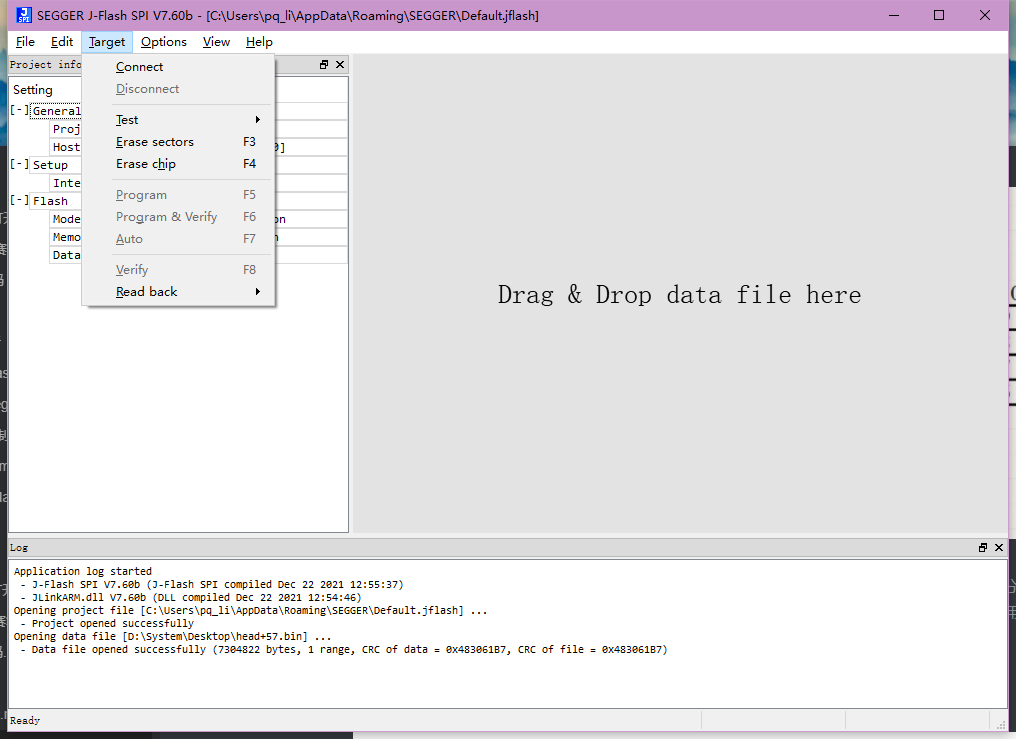Click the Setting column header
Image resolution: width=1016 pixels, height=739 pixels.
pyautogui.click(x=33, y=90)
